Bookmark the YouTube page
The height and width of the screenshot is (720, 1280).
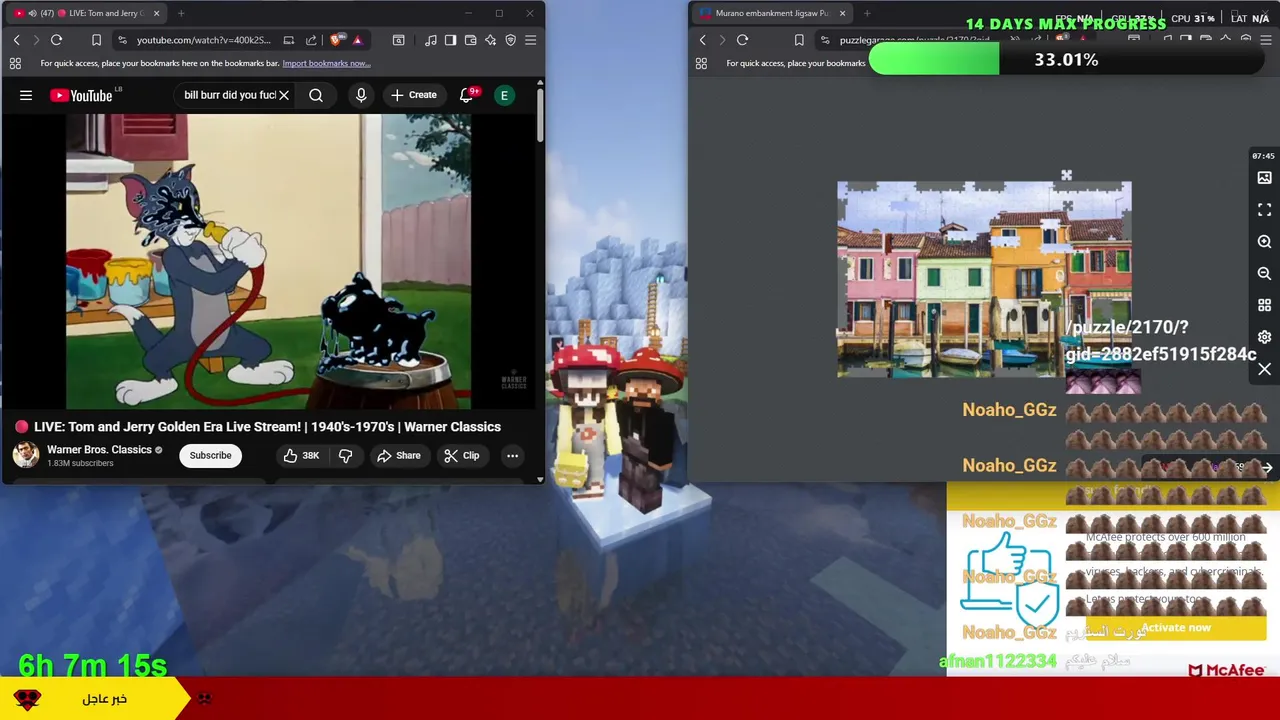(x=96, y=40)
